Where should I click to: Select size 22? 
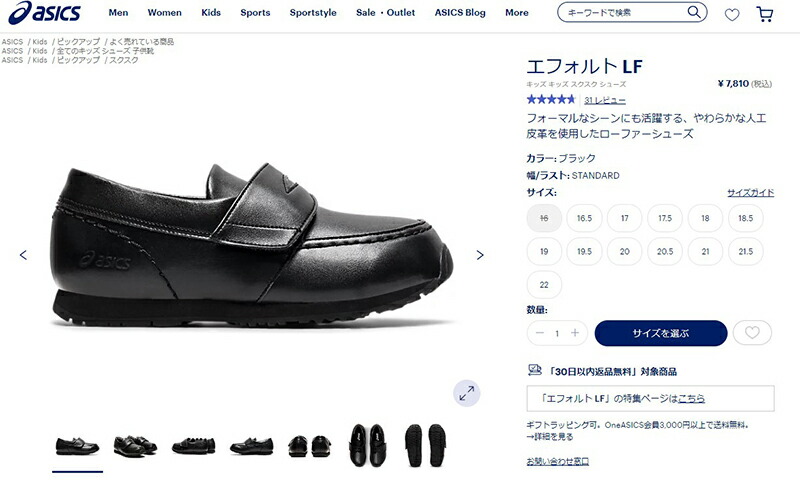(544, 285)
